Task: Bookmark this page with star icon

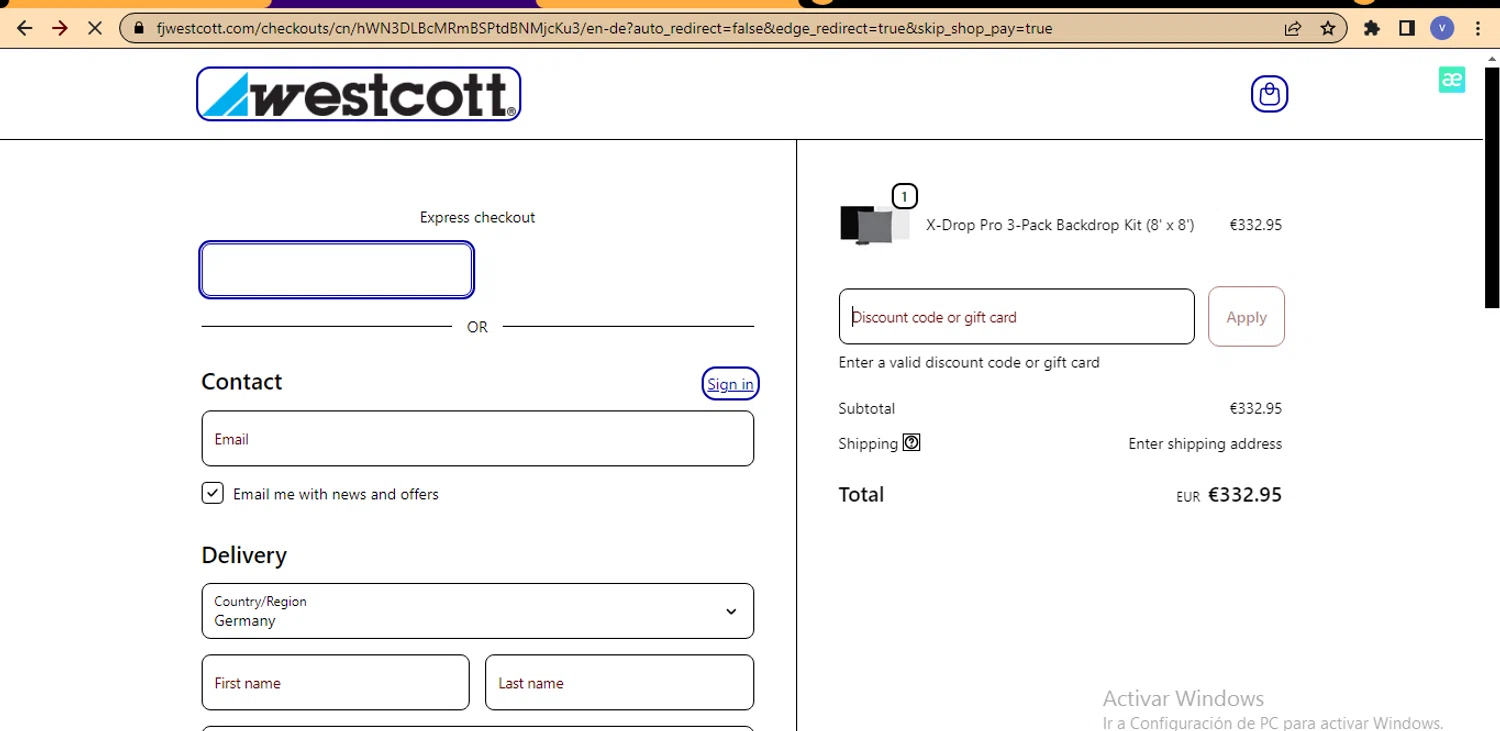Action: tap(1328, 28)
